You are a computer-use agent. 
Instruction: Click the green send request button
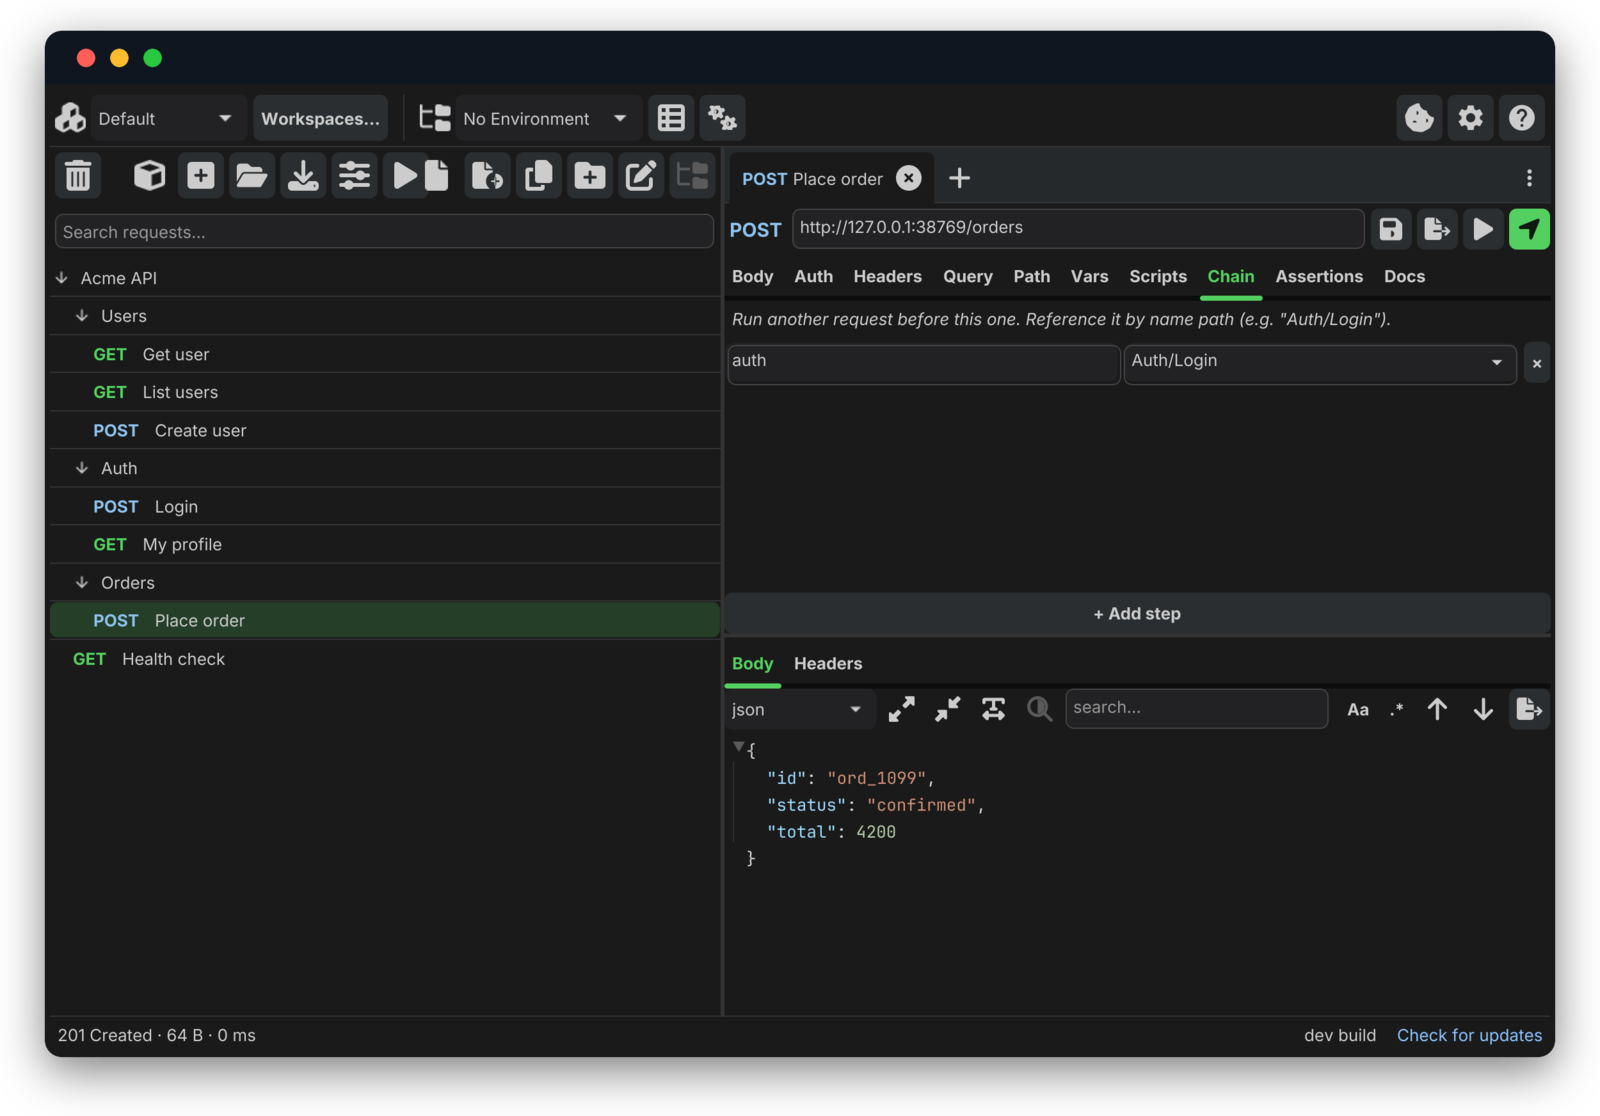click(1529, 229)
